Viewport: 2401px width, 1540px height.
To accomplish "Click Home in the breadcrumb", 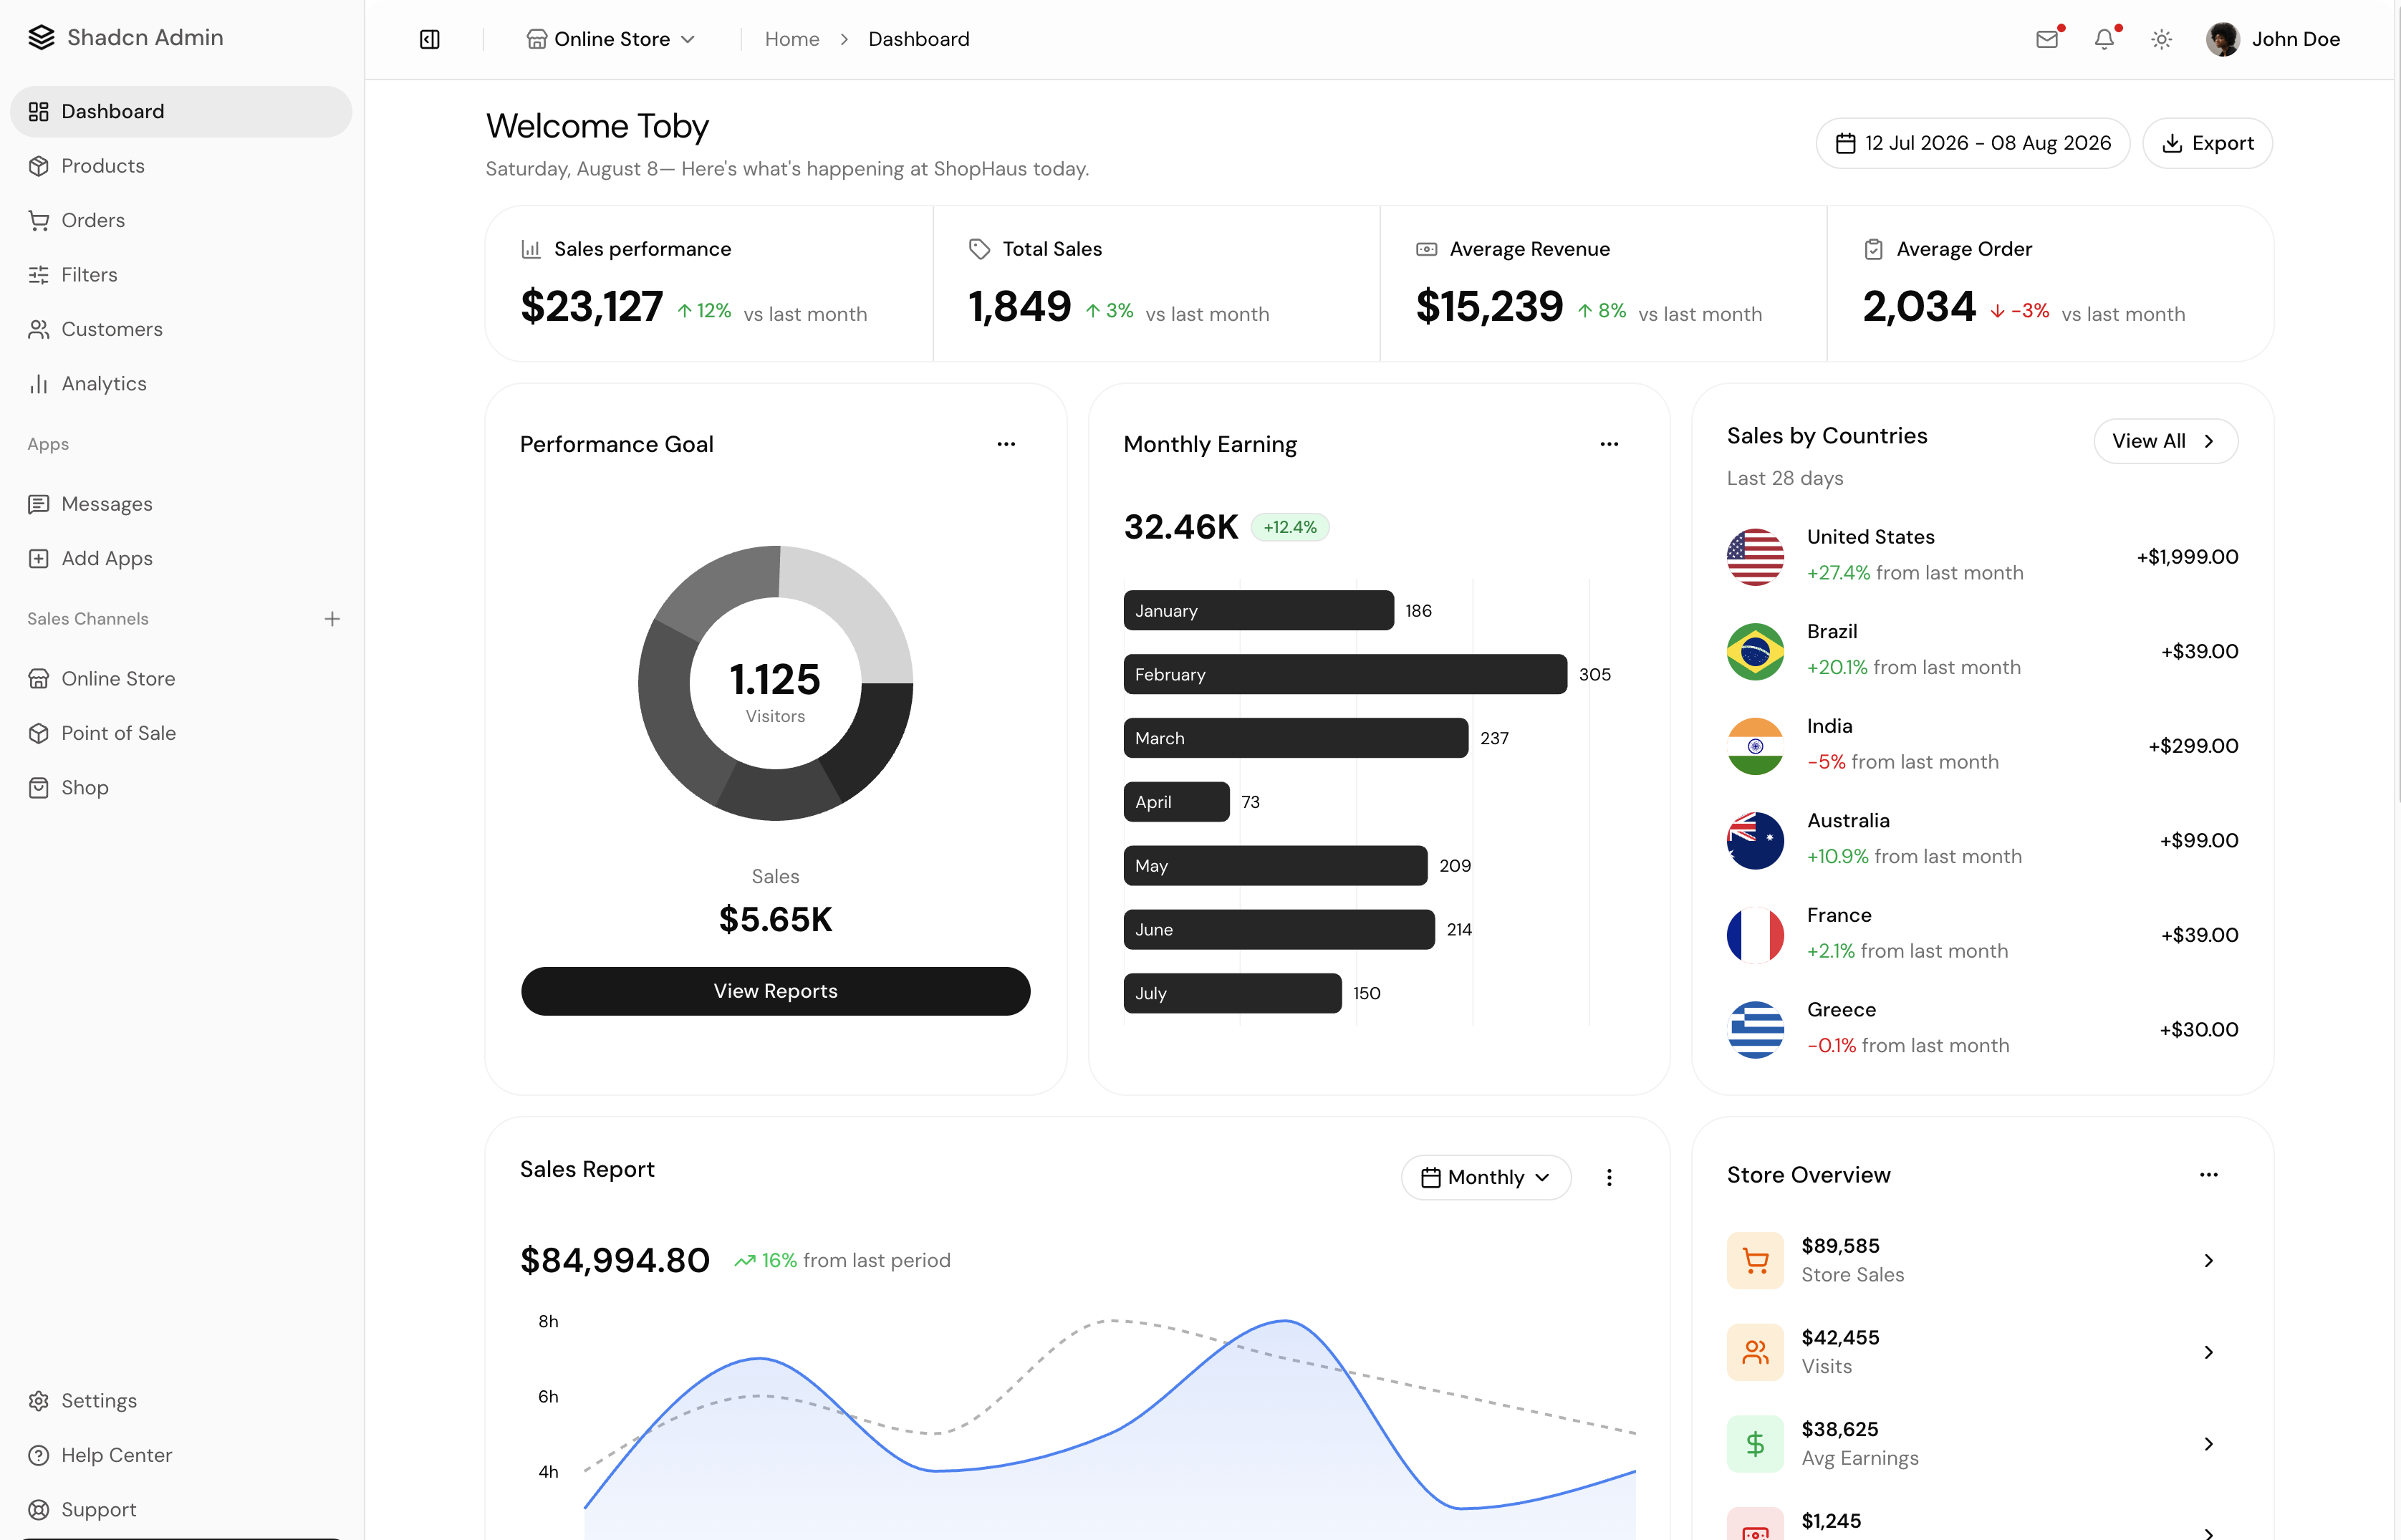I will click(792, 39).
